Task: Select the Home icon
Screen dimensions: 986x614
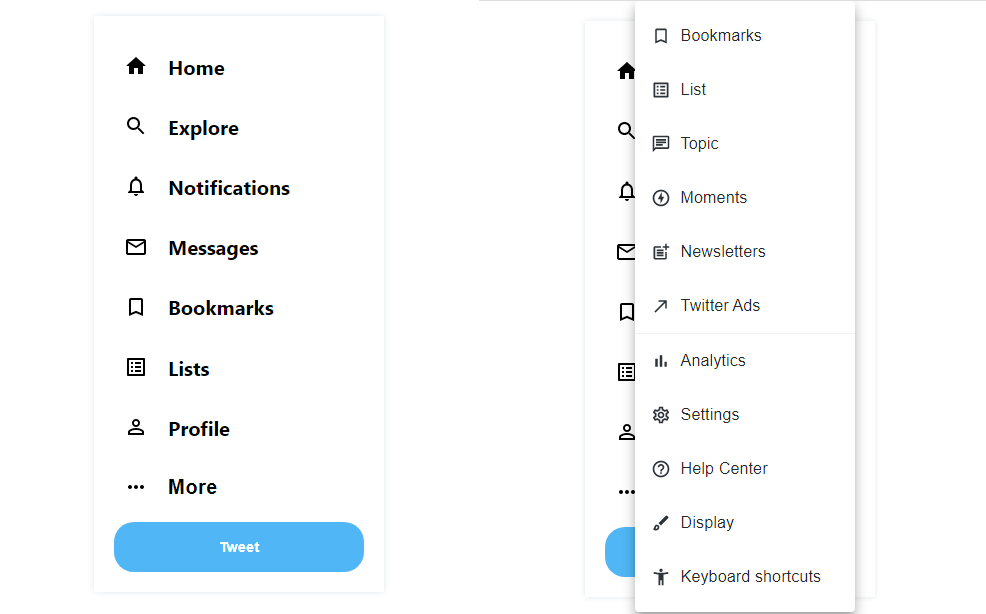Action: point(136,66)
